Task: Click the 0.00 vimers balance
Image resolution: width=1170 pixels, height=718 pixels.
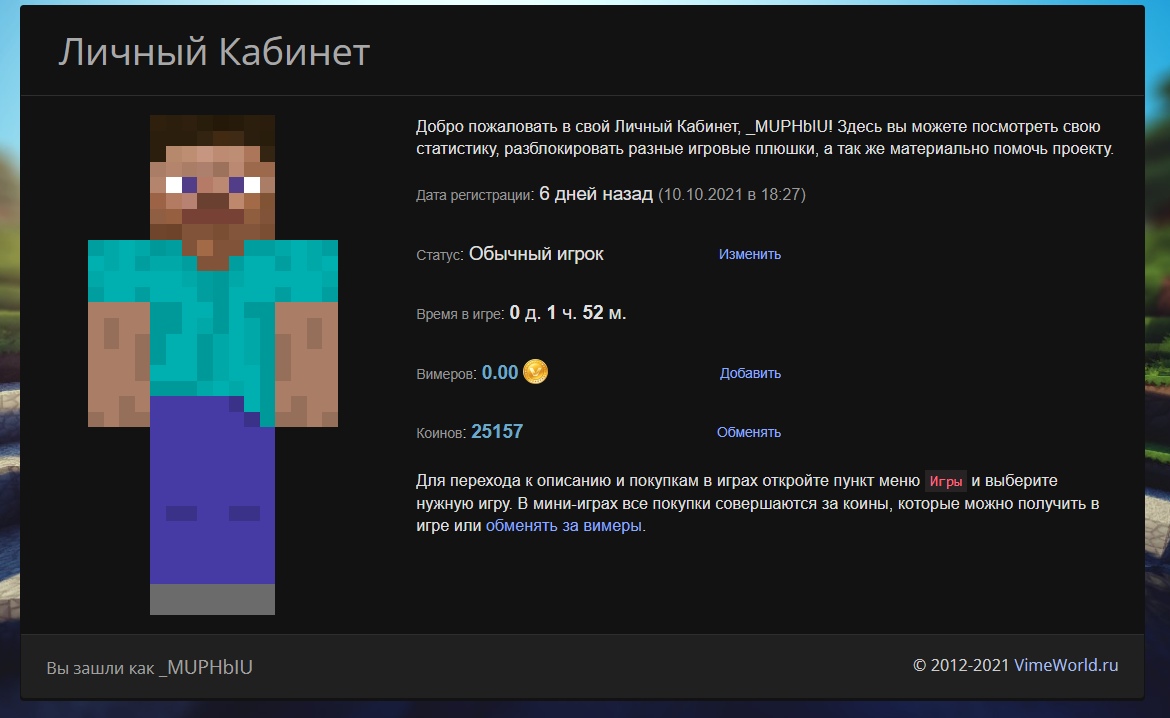Action: pos(500,373)
